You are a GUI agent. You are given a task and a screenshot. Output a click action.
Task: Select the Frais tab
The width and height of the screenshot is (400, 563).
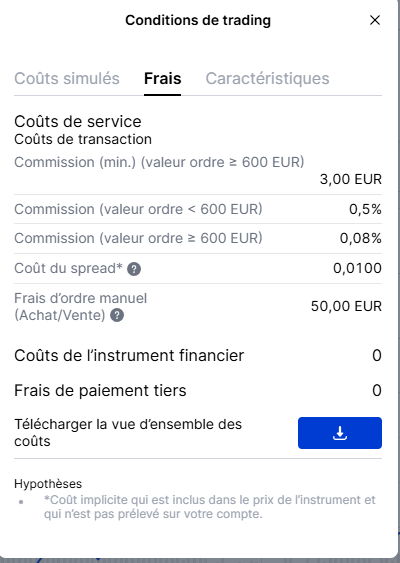(162, 79)
